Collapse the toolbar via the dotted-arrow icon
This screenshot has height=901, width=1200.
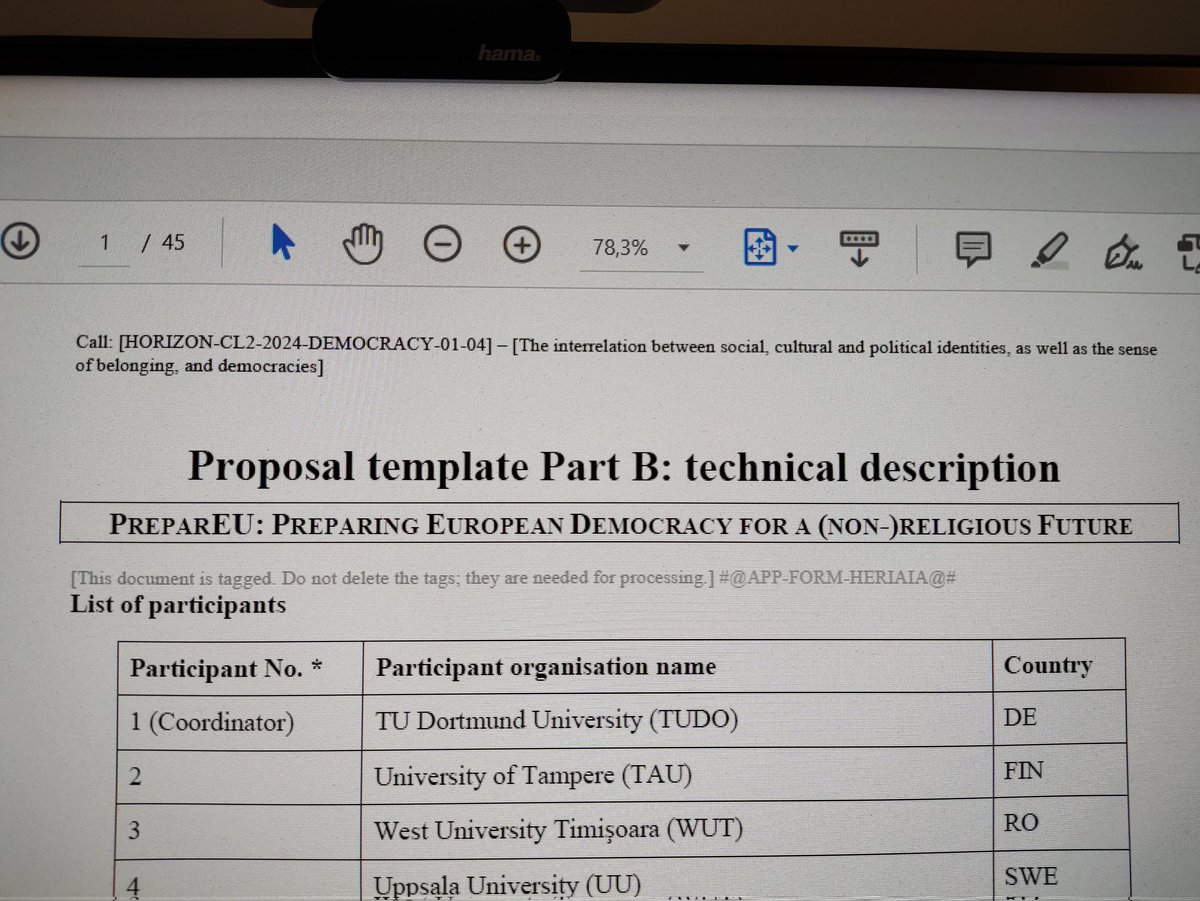[x=858, y=246]
